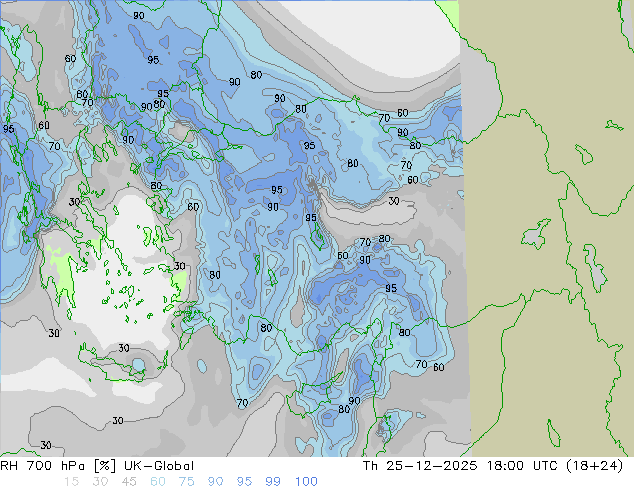The width and height of the screenshot is (634, 490).
Task: Click the legend value 30 in color scale
Action: click(100, 482)
